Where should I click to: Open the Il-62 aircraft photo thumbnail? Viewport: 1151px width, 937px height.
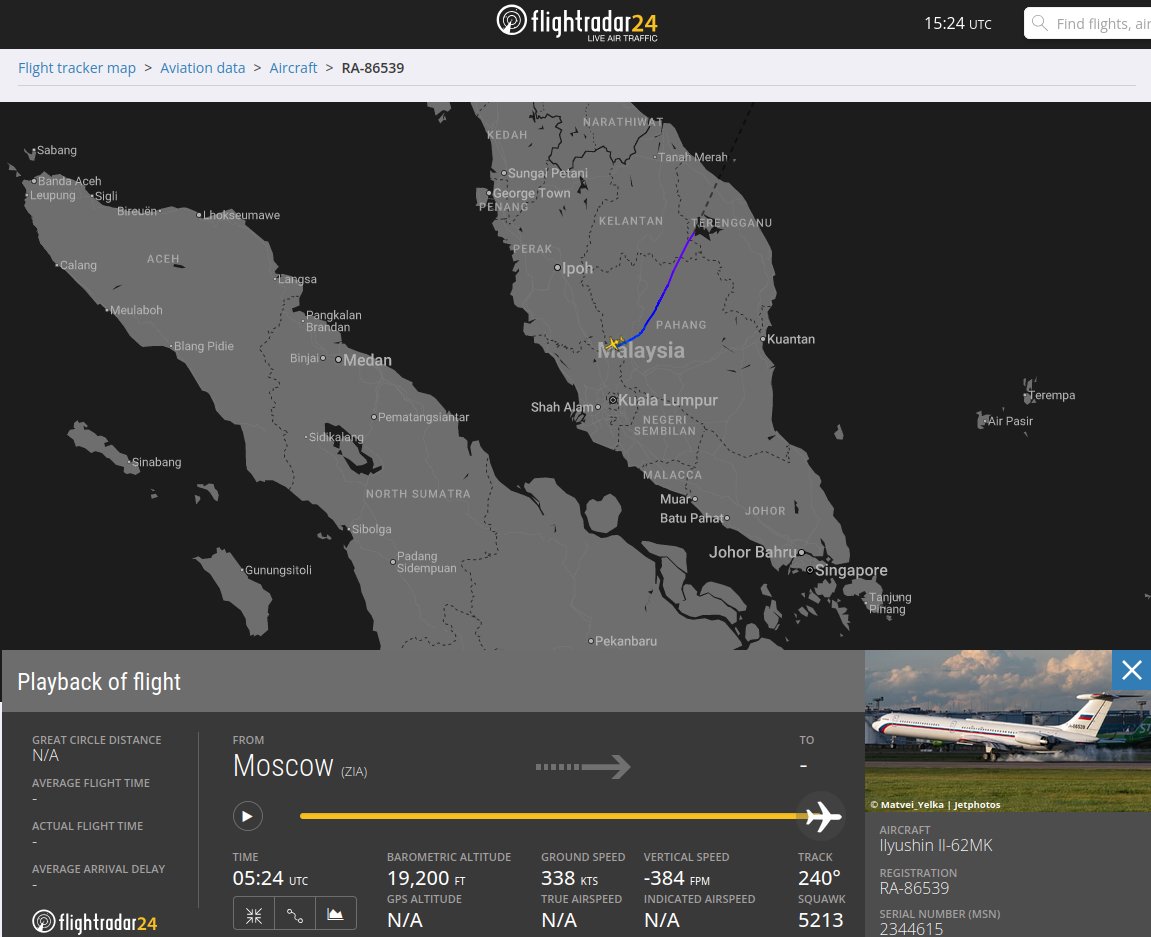1008,731
